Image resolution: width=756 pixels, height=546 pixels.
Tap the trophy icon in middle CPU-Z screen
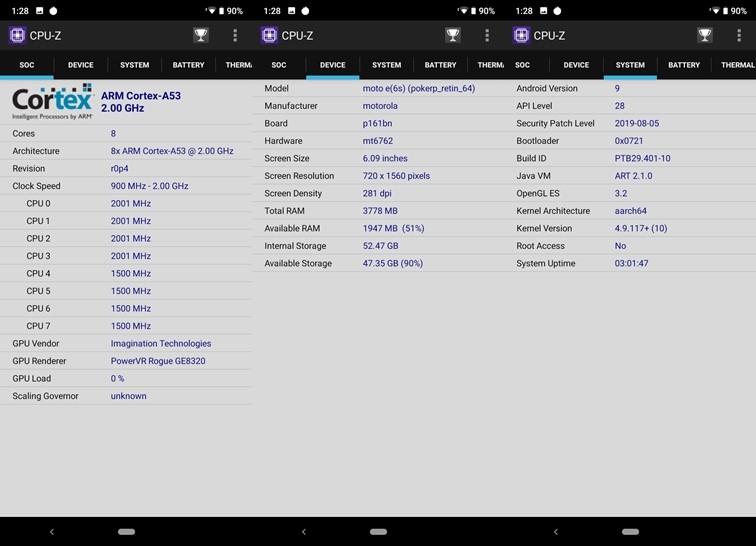pyautogui.click(x=453, y=35)
